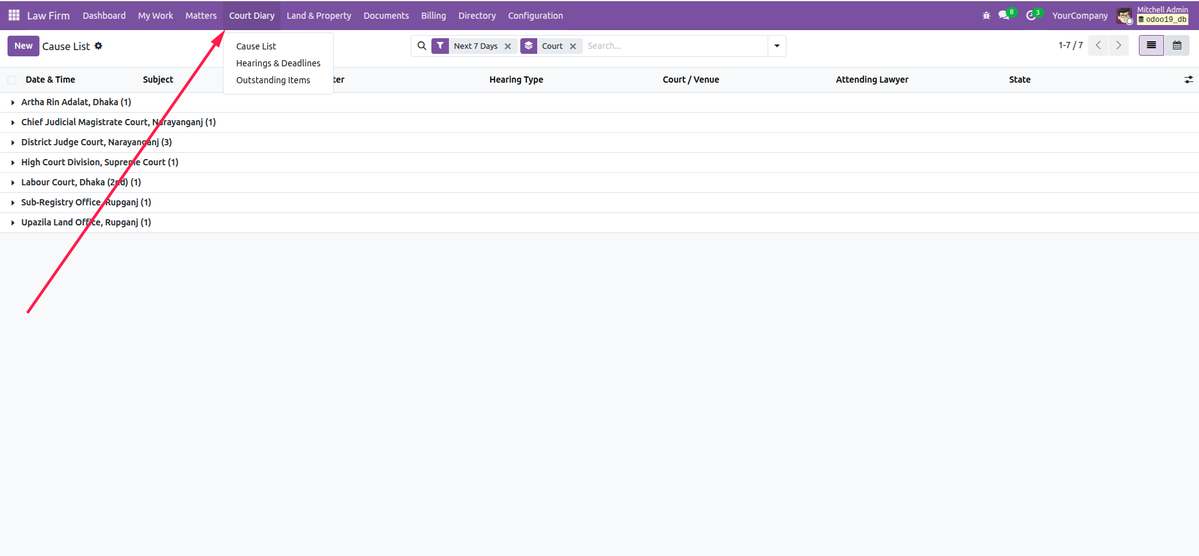1199x556 pixels.
Task: Click the filter funnel icon on Next 7 Days
Action: (x=440, y=46)
